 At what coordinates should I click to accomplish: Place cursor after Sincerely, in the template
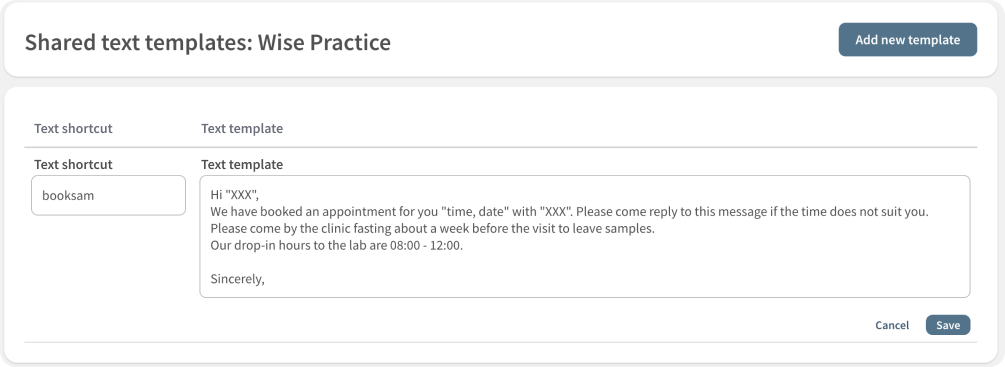point(265,279)
